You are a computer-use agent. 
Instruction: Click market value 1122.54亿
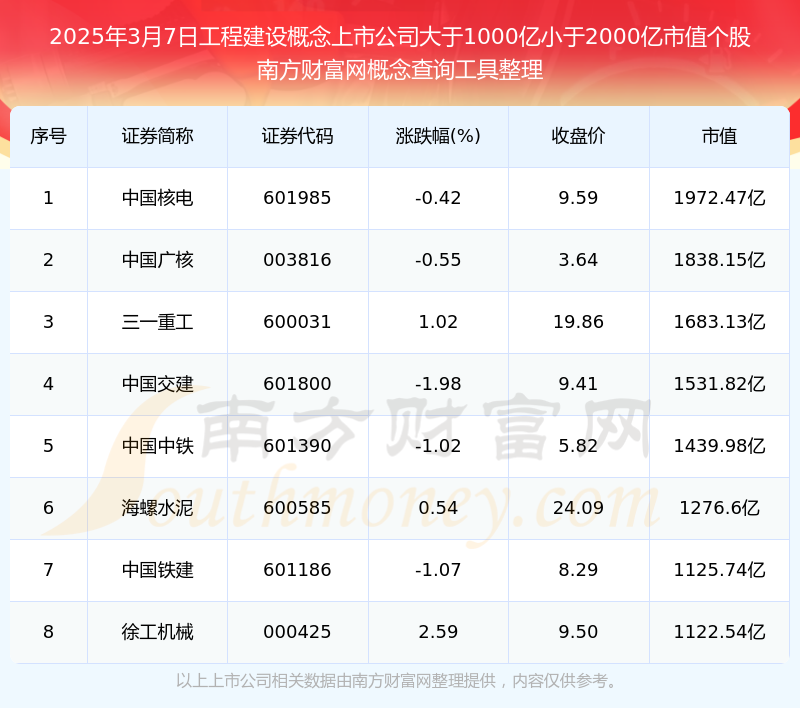coord(719,632)
